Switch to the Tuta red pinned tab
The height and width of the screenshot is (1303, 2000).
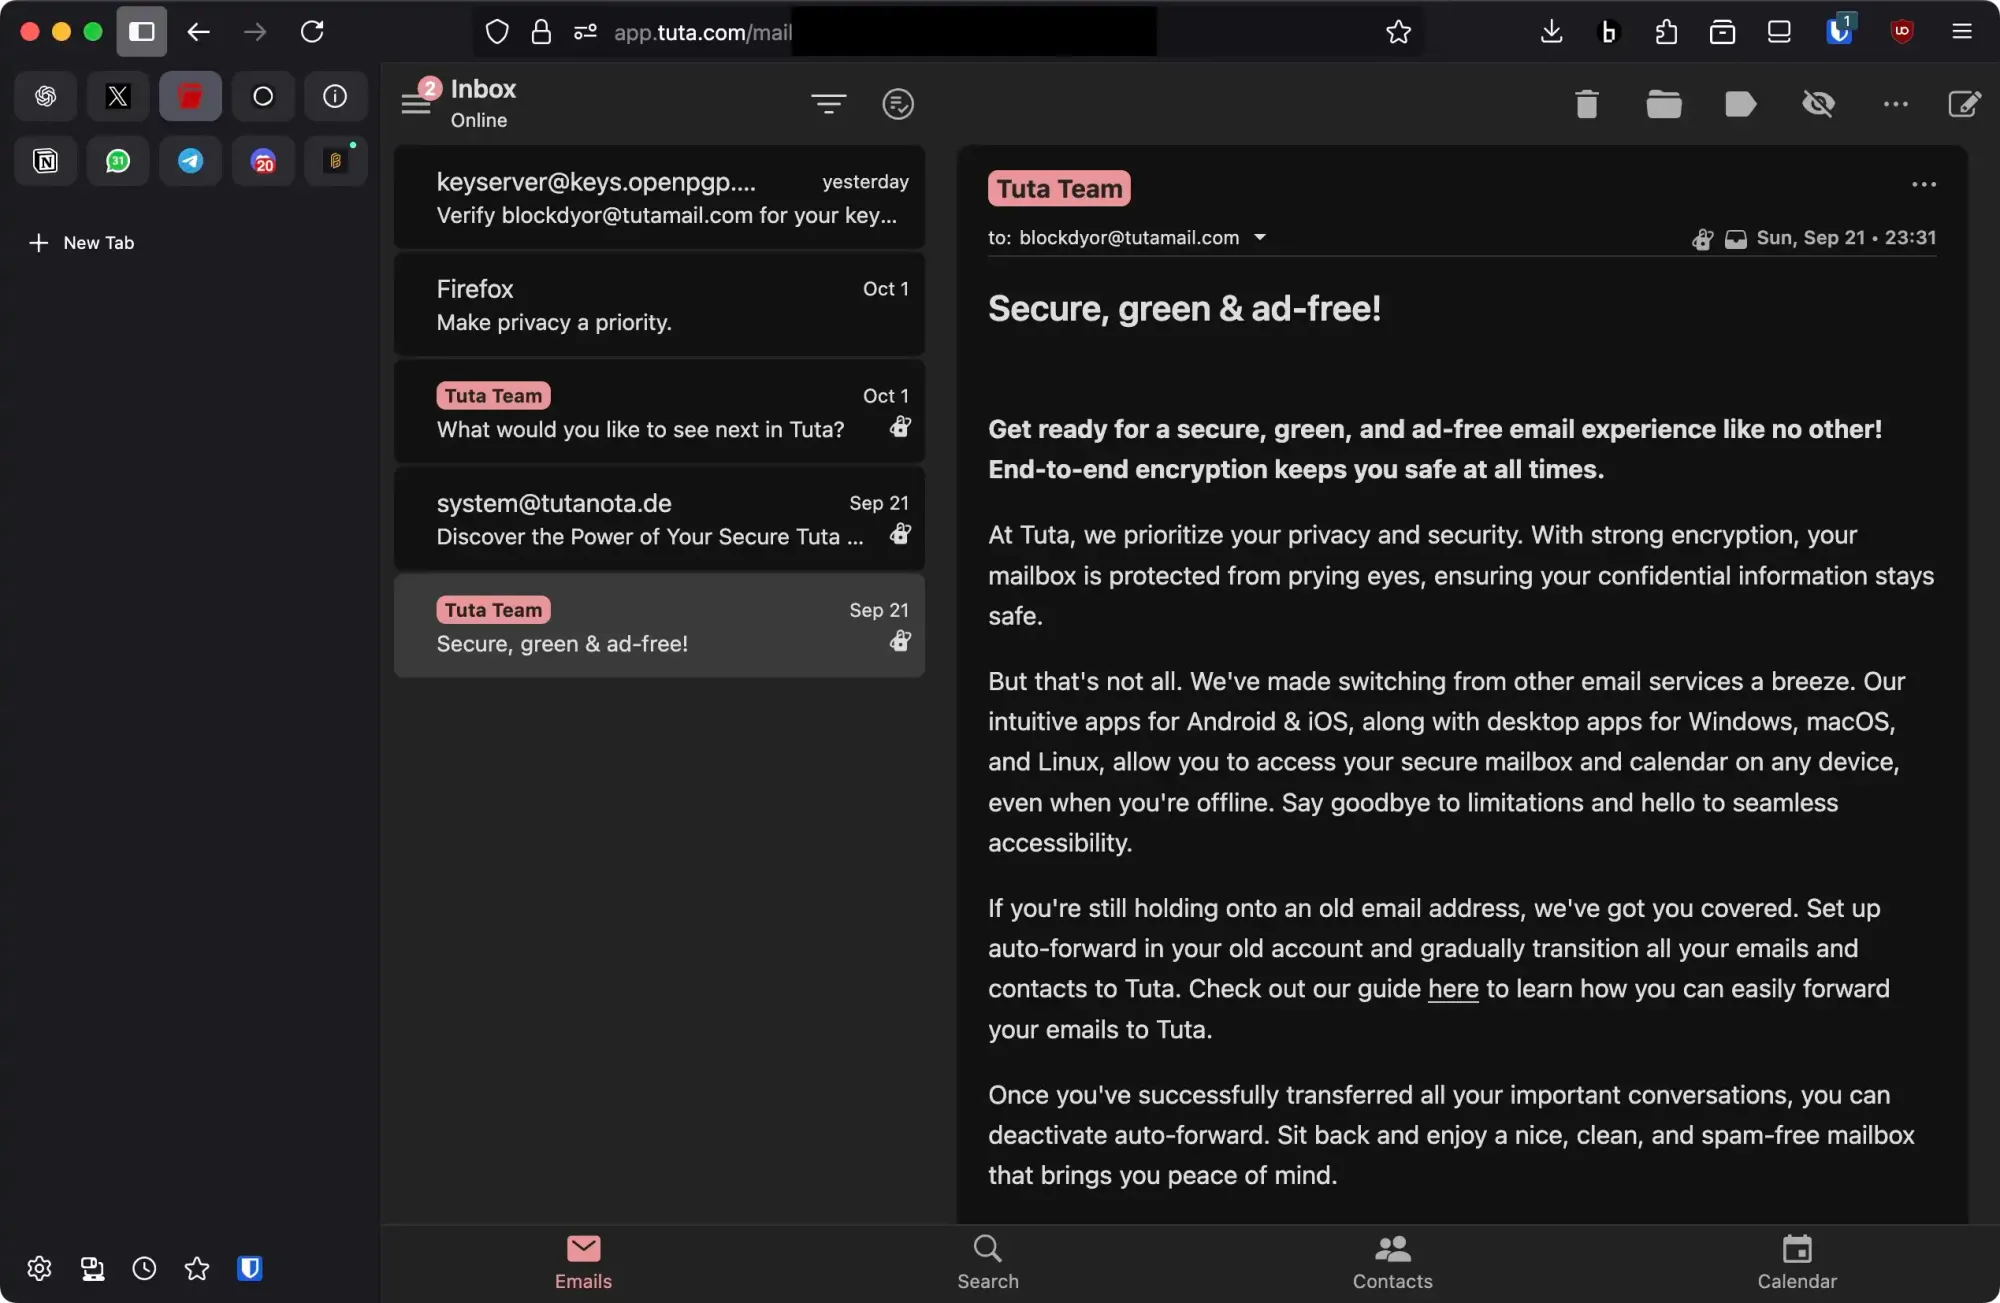190,96
